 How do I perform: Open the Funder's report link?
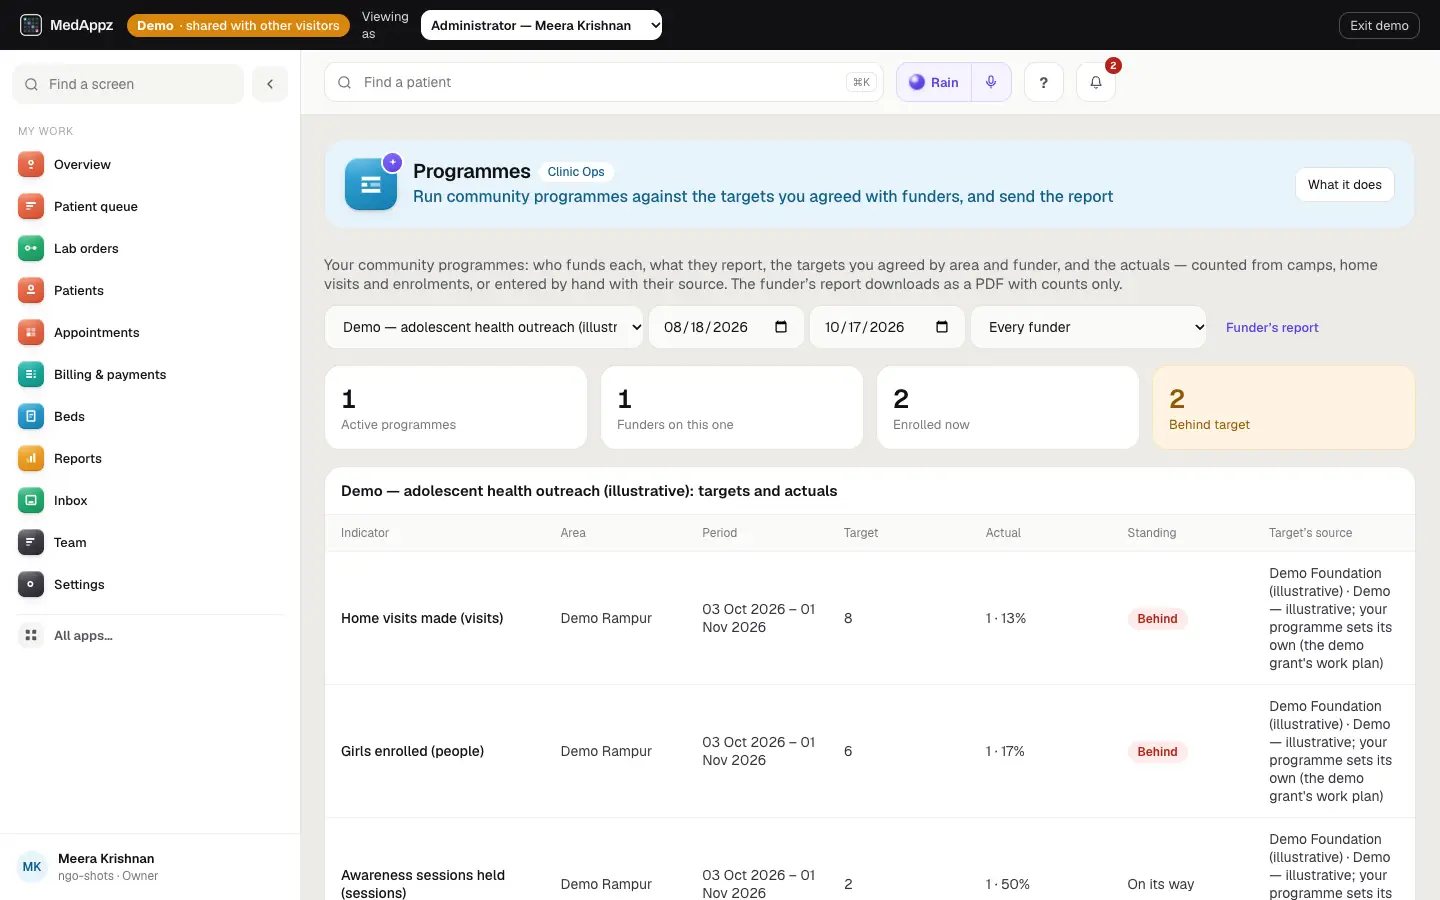tap(1272, 327)
